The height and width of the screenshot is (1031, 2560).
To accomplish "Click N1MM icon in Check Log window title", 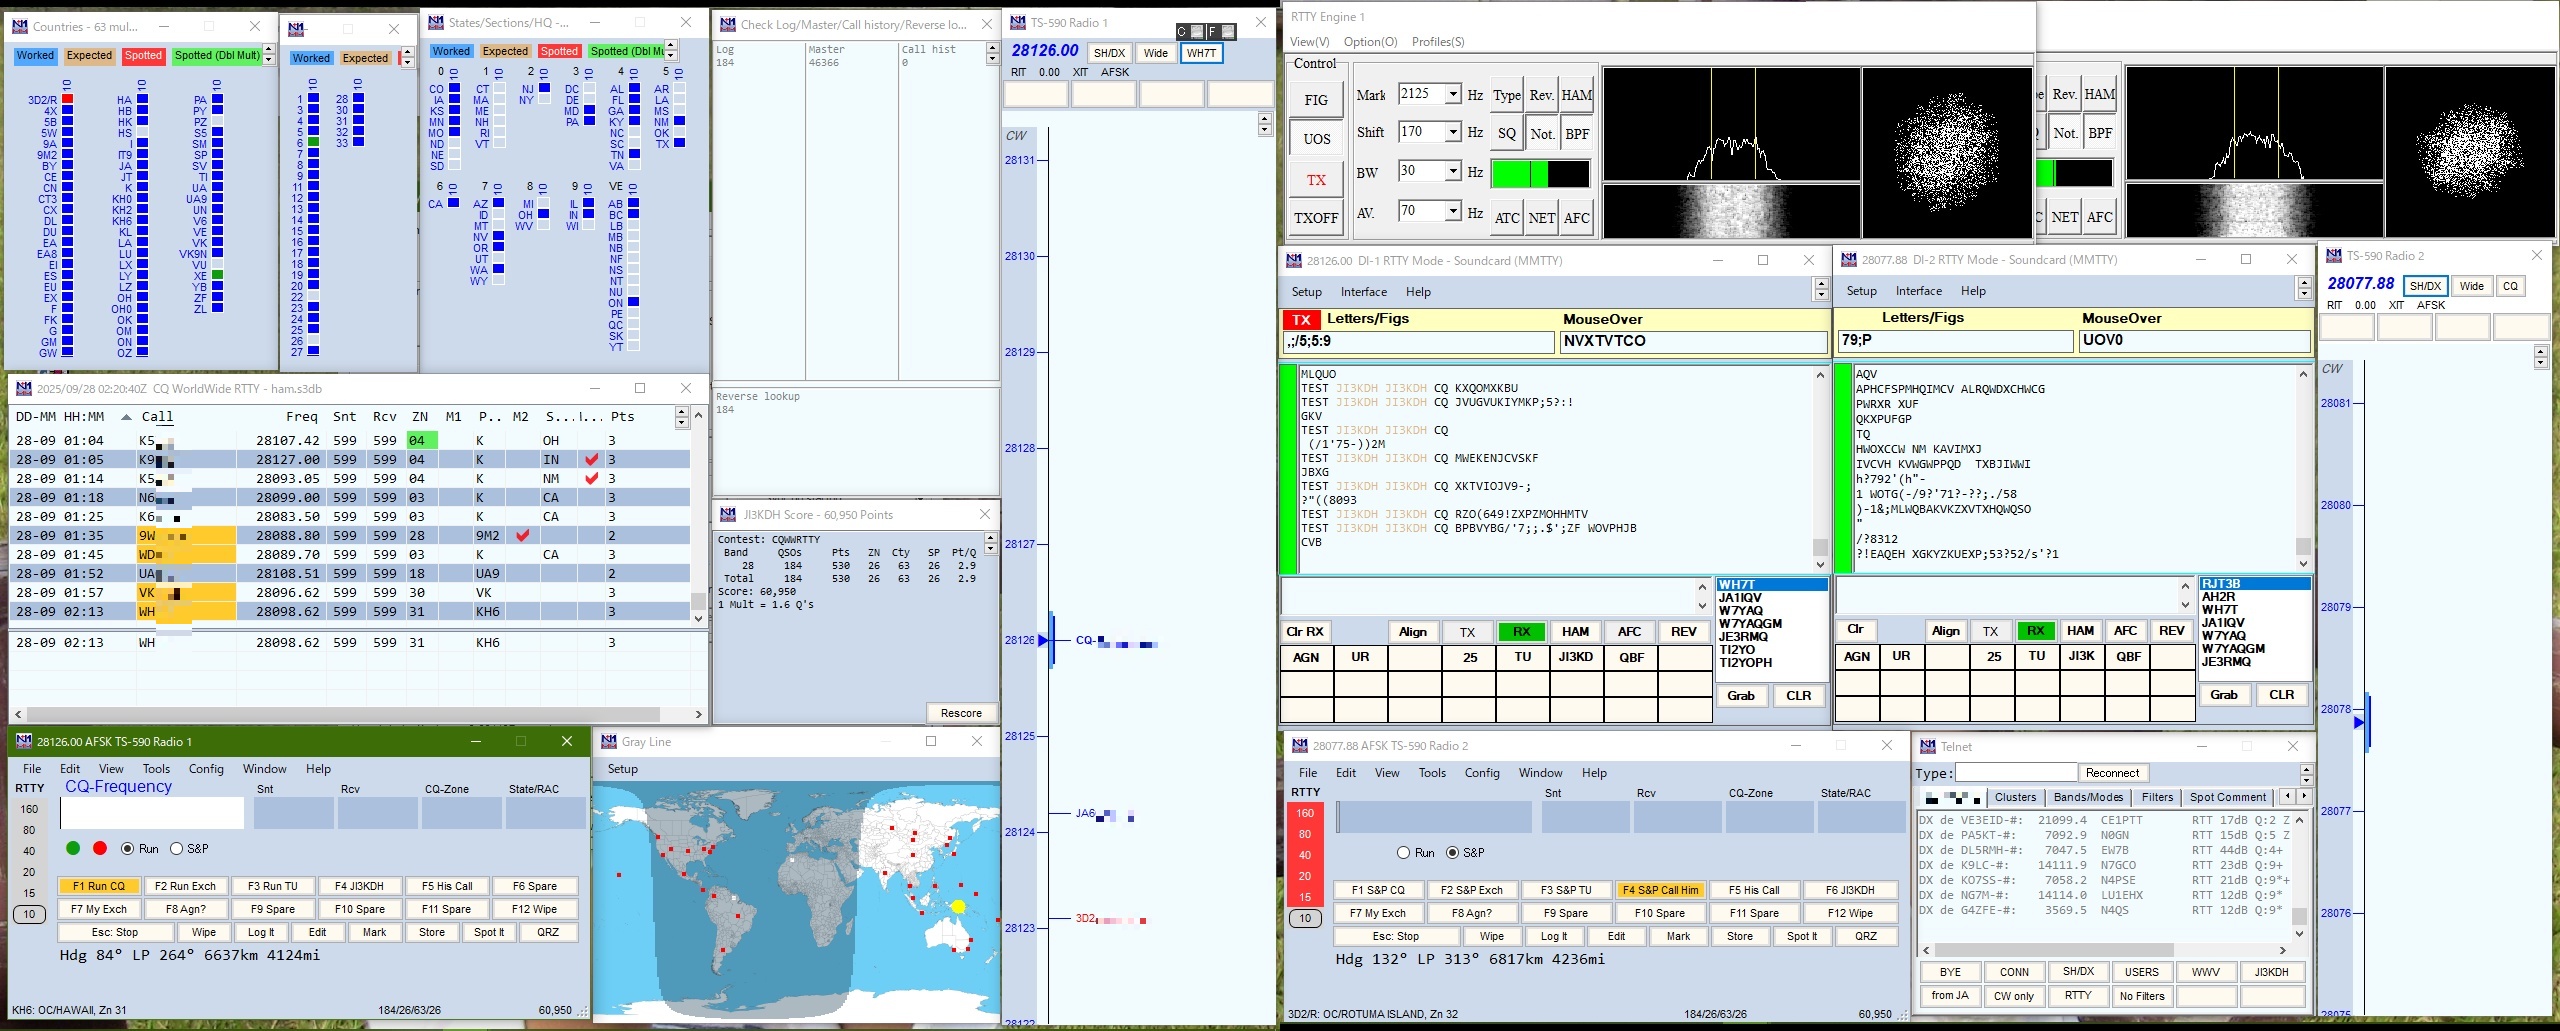I will point(727,24).
